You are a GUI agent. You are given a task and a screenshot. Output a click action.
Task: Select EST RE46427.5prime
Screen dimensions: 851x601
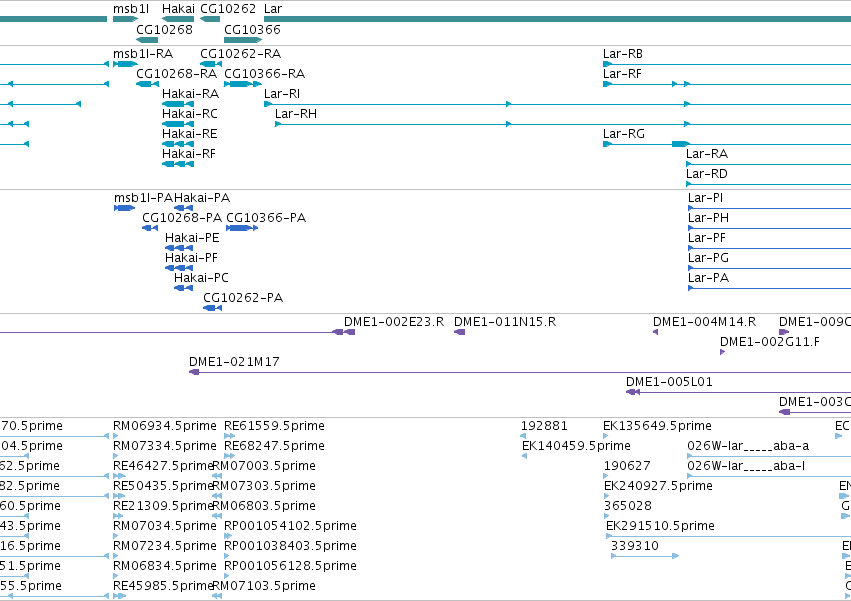[163, 467]
